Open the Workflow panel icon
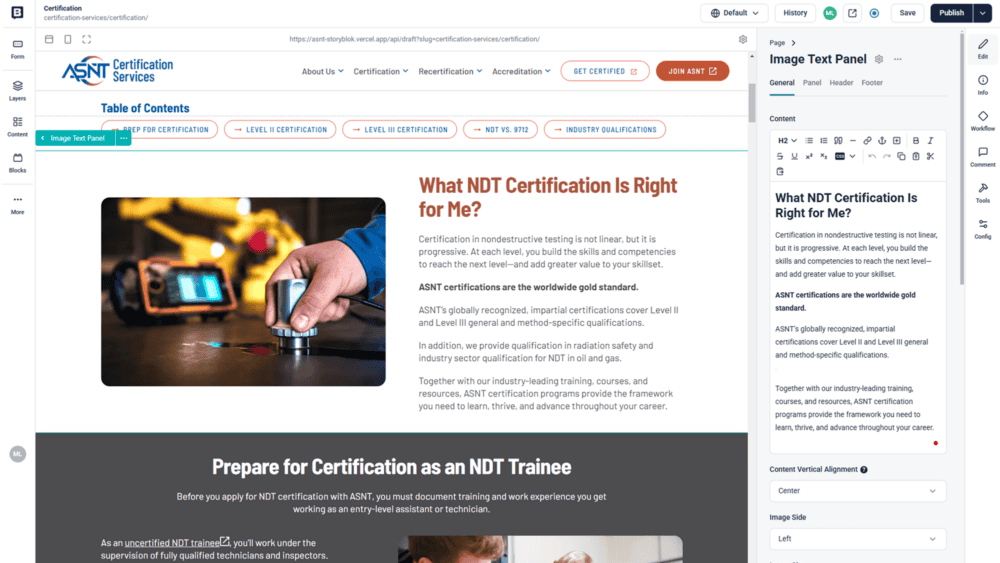 tap(983, 121)
